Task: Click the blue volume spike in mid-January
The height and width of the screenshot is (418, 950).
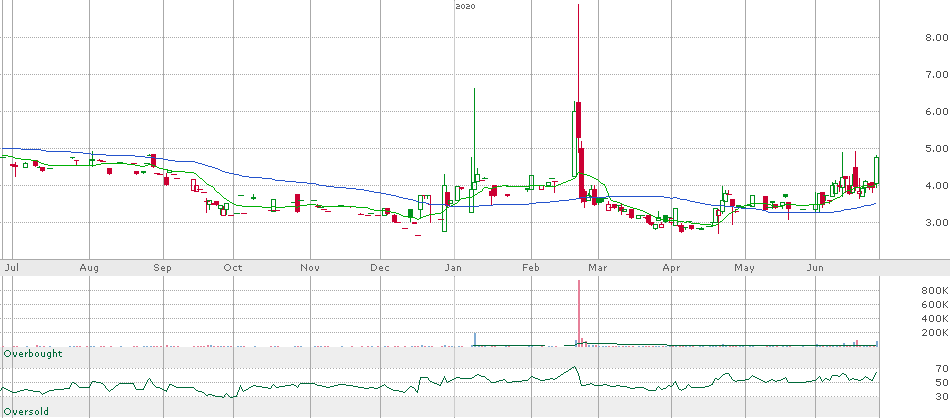Action: [474, 340]
